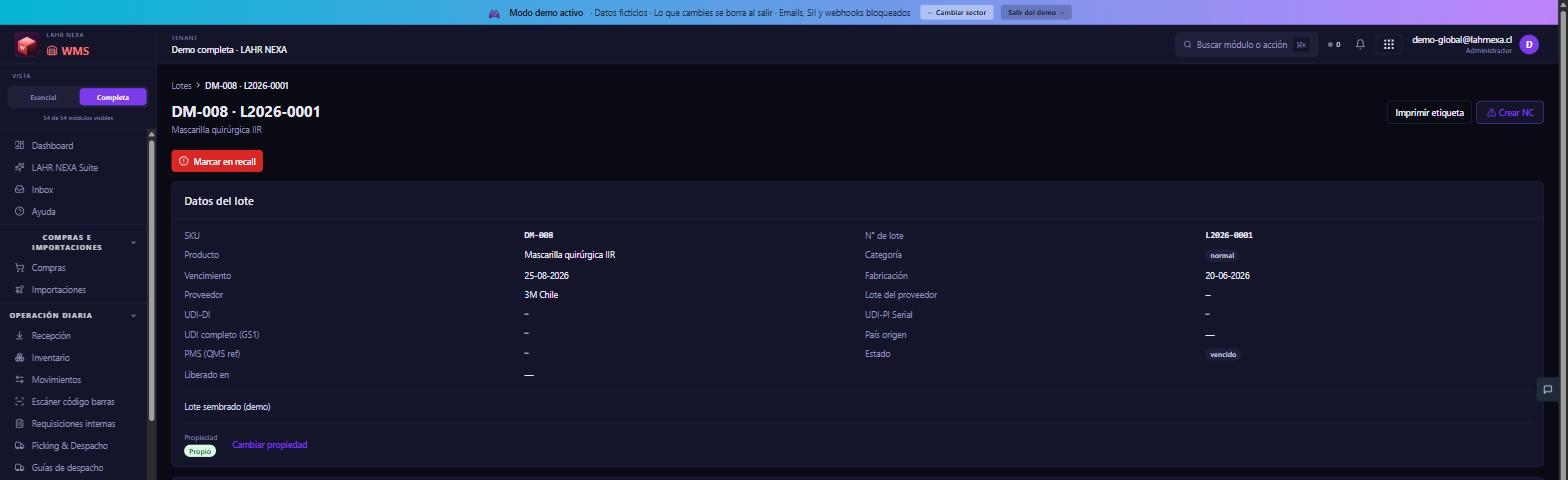Open notifications with the bell icon

(x=1360, y=44)
